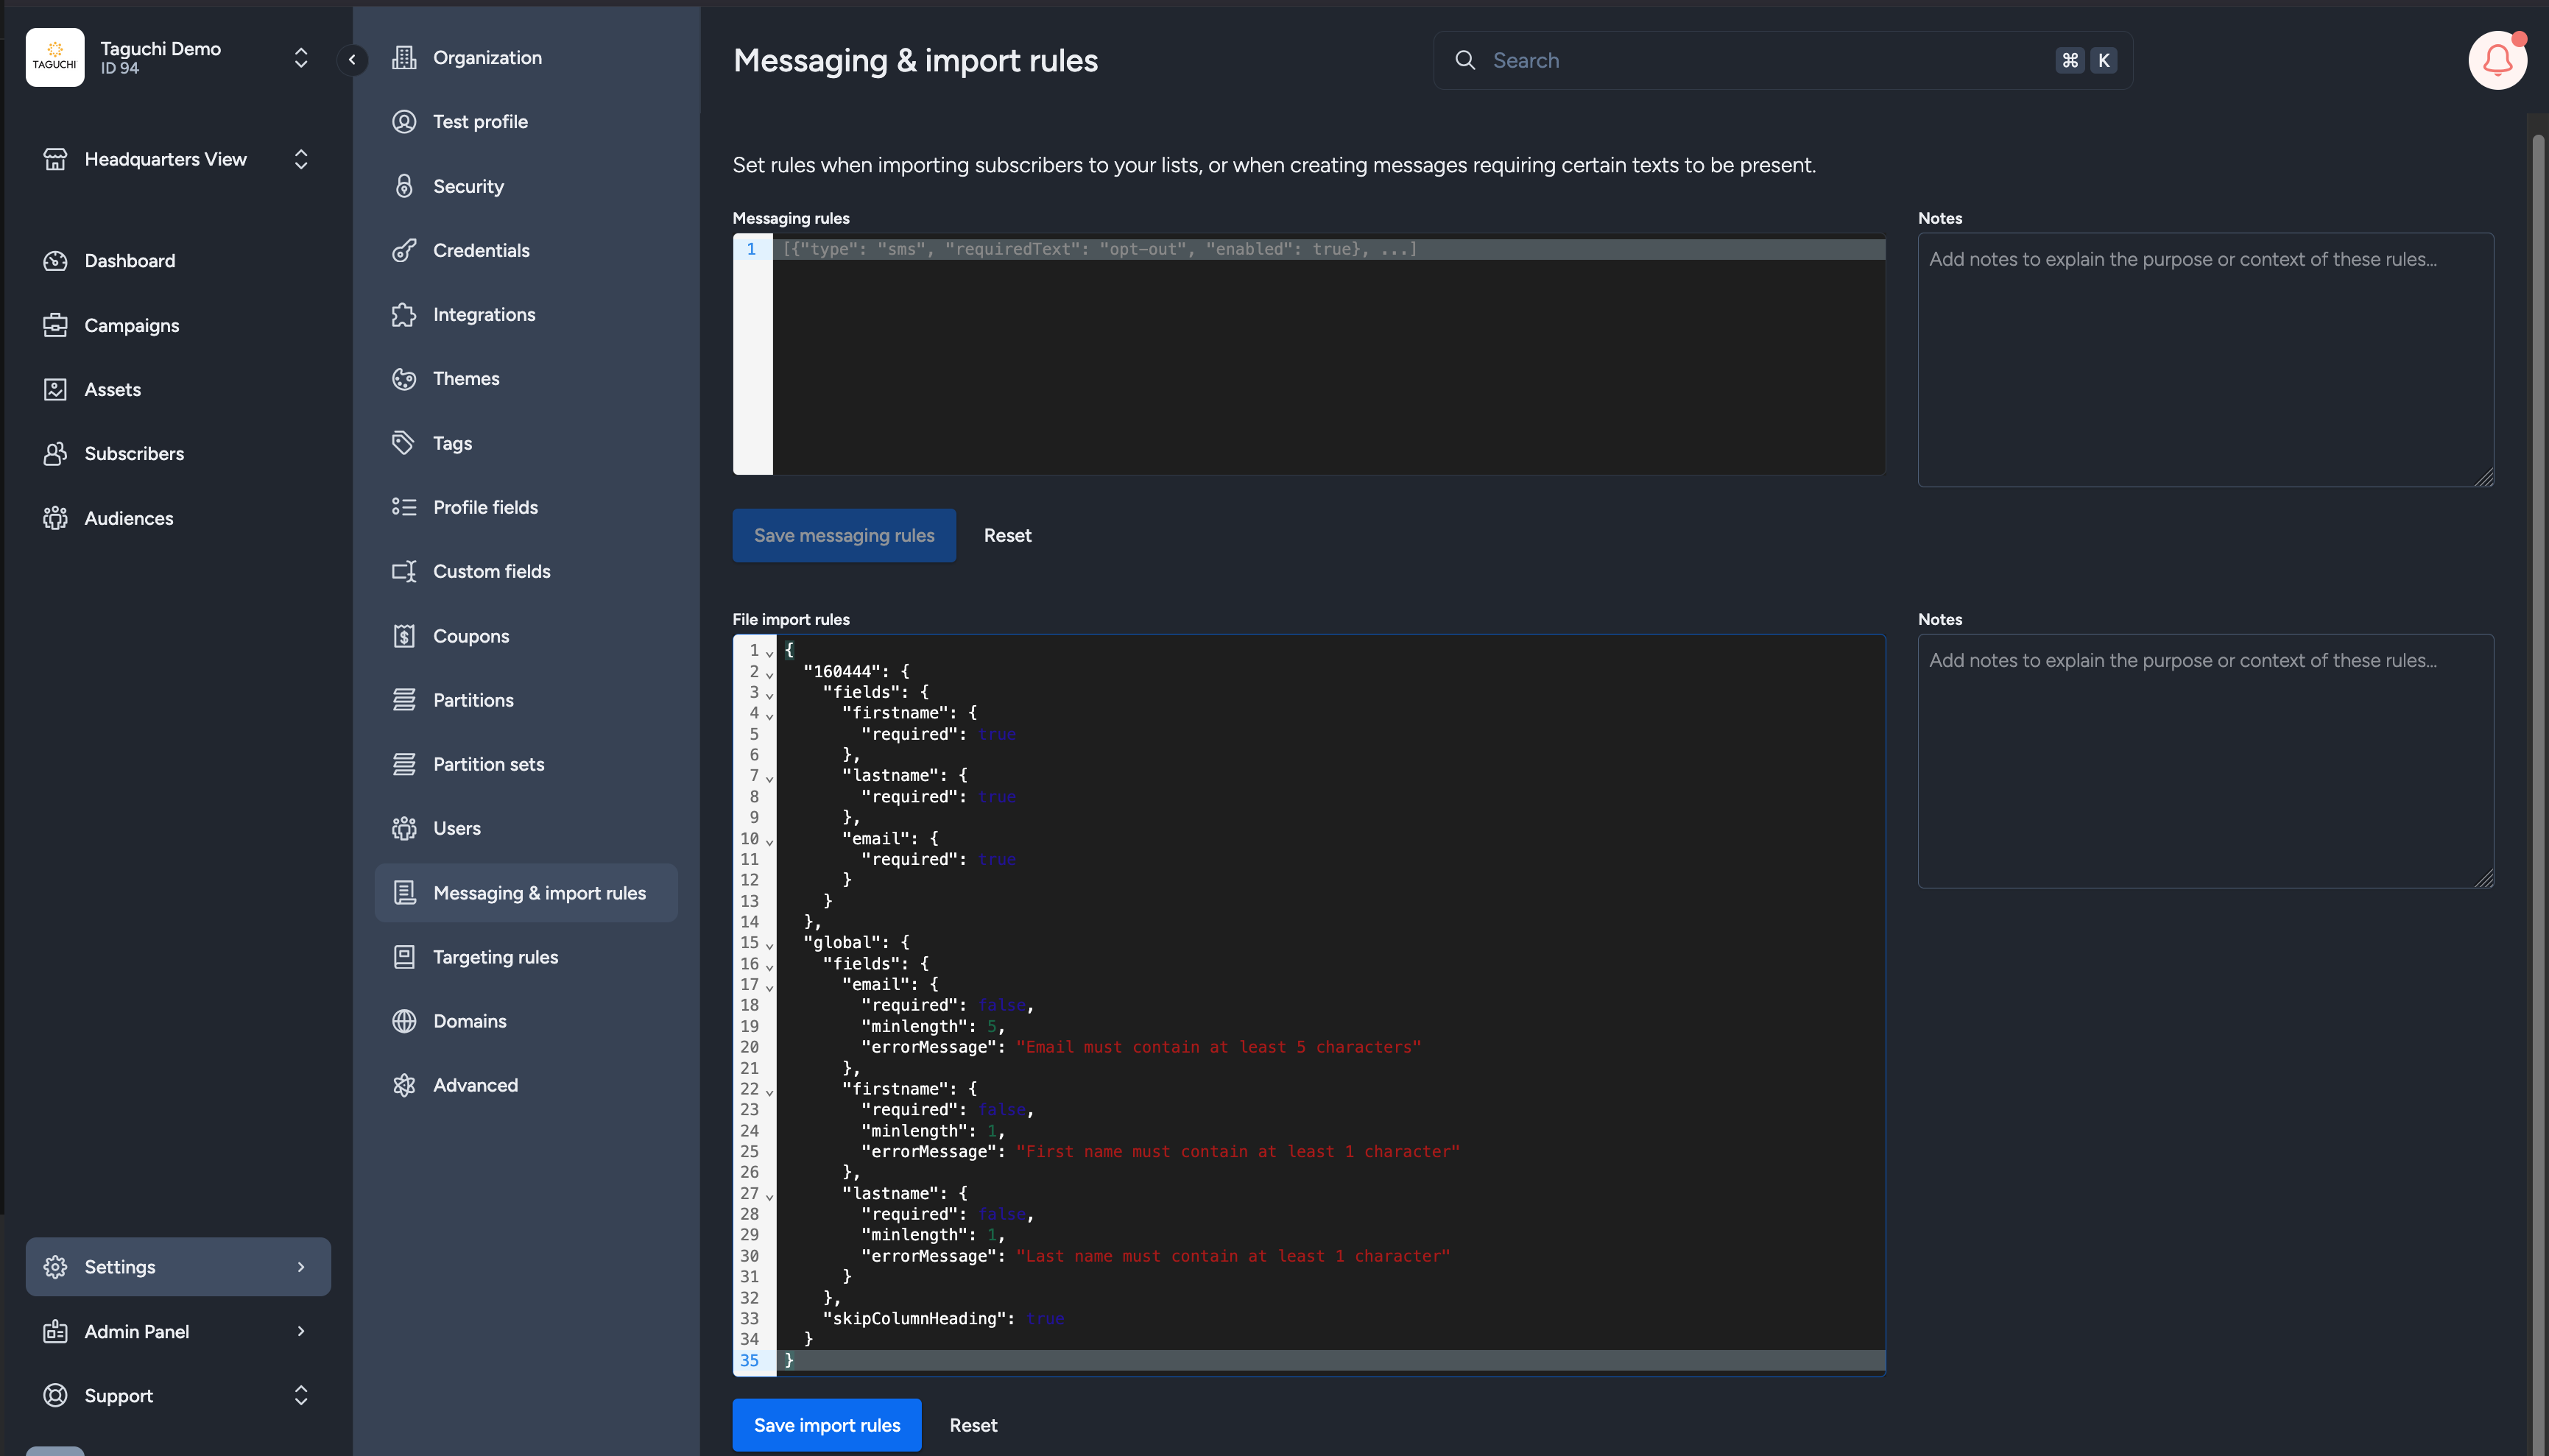The image size is (2549, 1456).
Task: Click the Messaging rules notes textarea
Action: coord(2205,360)
